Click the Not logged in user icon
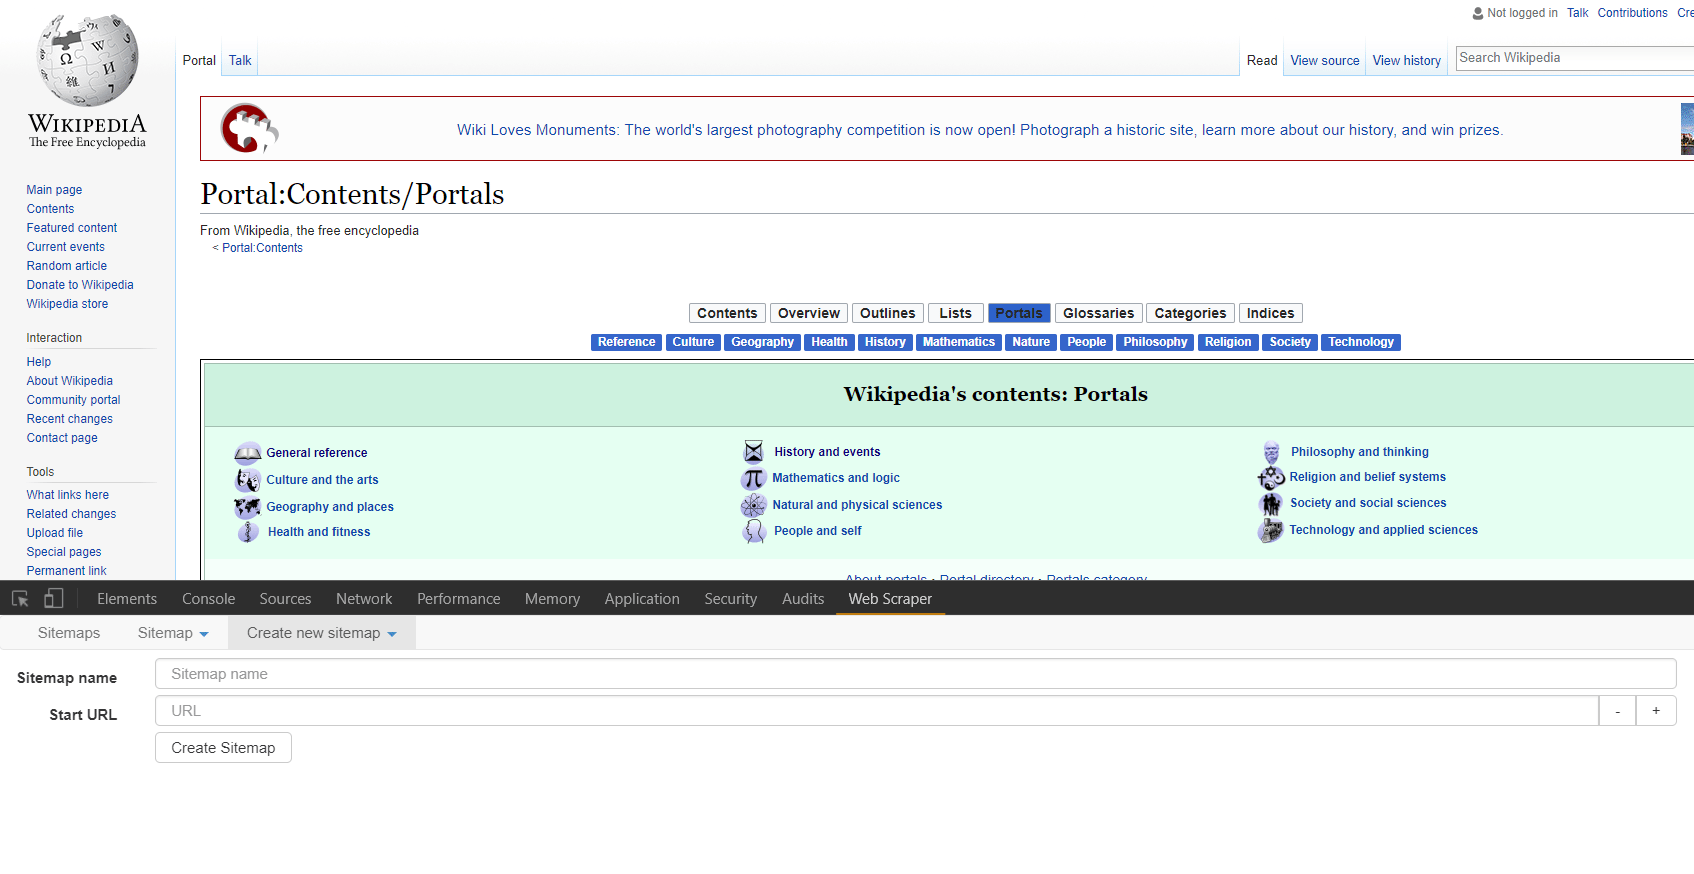Screen dimensions: 1694x874 pyautogui.click(x=1478, y=14)
